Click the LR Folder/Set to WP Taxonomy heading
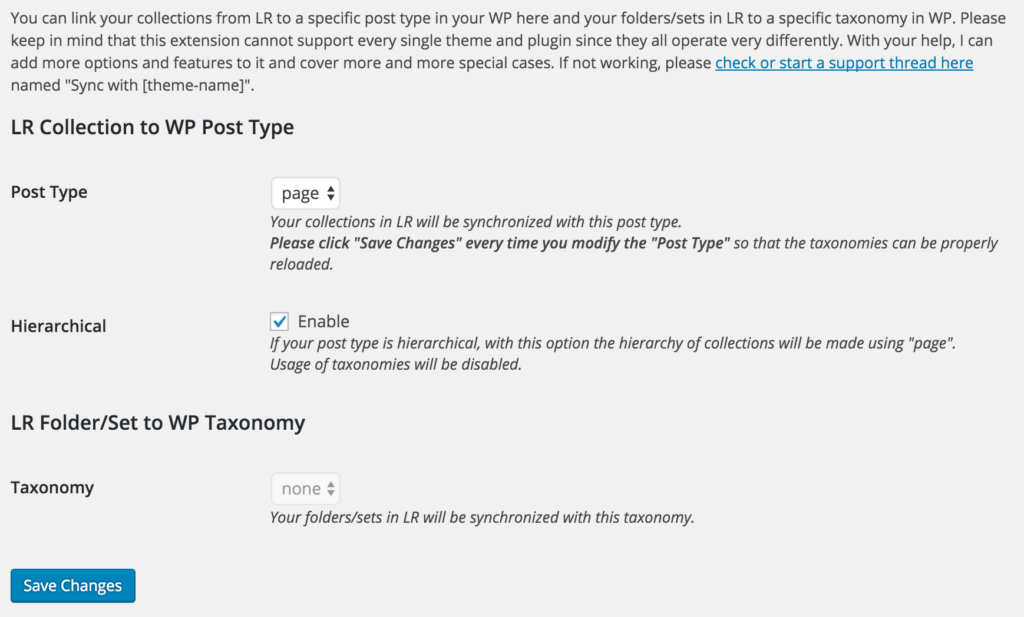The width and height of the screenshot is (1024, 617). [158, 422]
